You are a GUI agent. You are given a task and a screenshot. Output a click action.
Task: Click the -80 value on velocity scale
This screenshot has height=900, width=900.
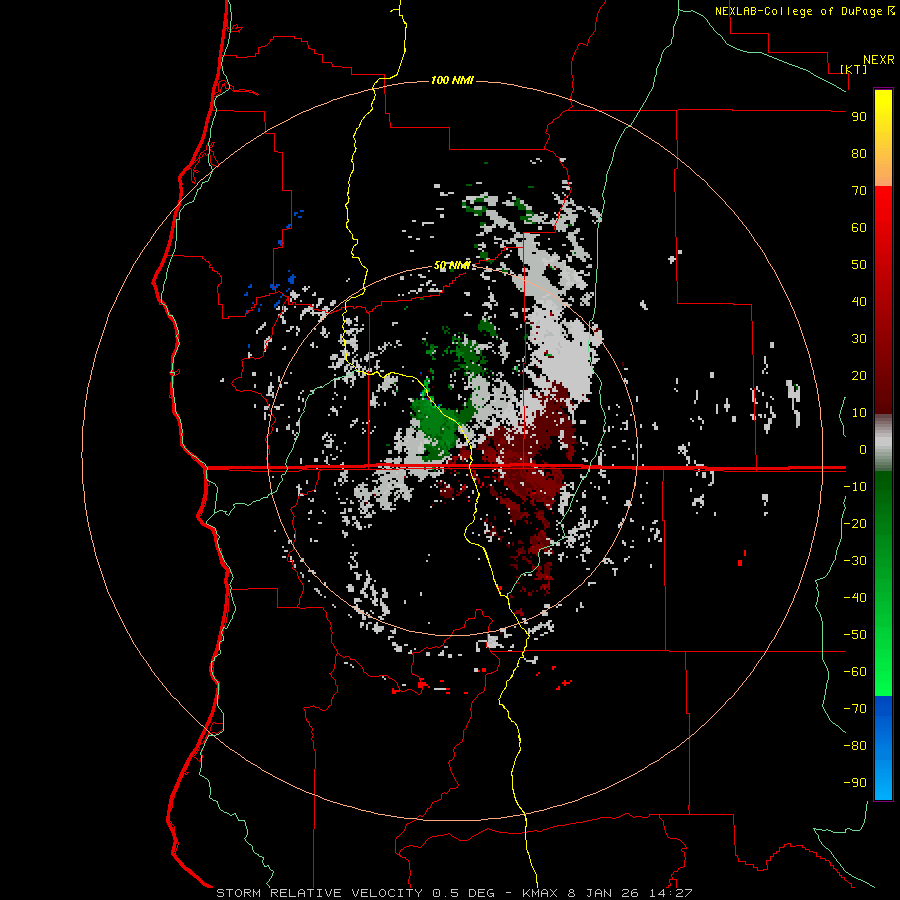855,746
